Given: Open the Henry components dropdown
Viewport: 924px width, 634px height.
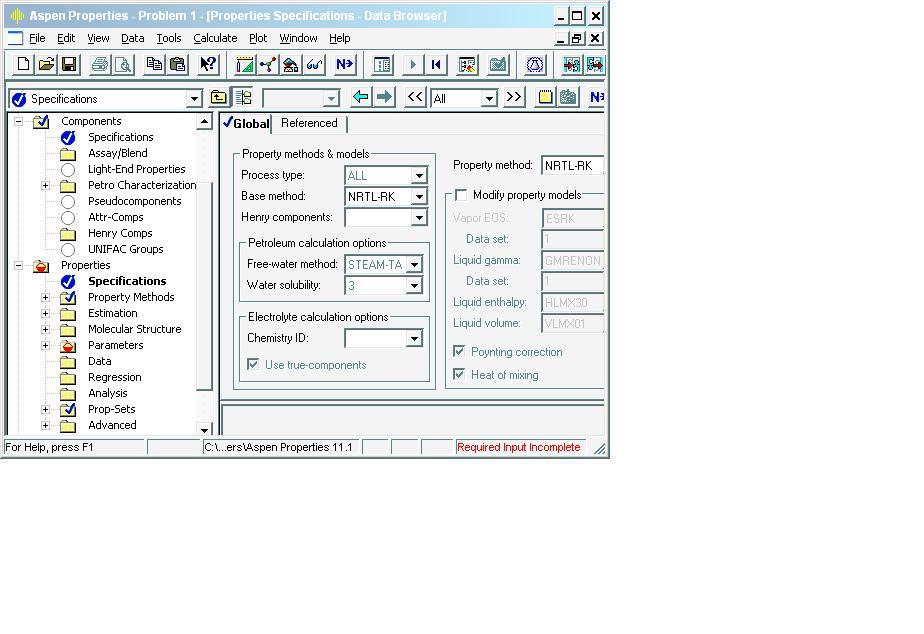Looking at the screenshot, I should pos(419,218).
